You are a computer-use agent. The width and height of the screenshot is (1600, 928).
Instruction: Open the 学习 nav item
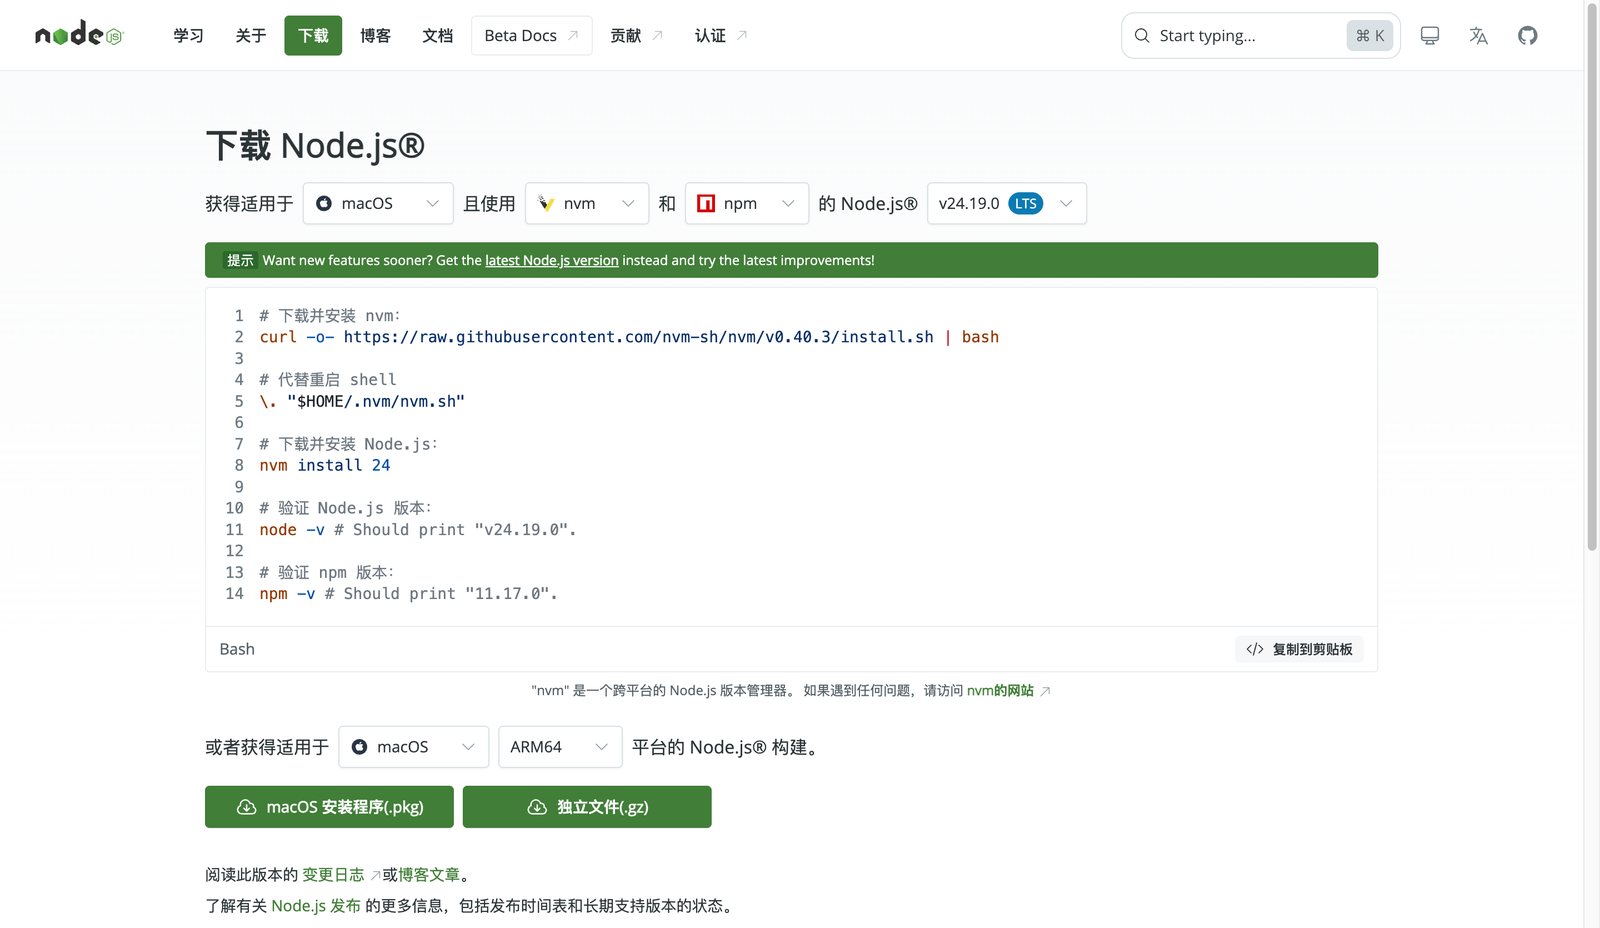[x=188, y=35]
